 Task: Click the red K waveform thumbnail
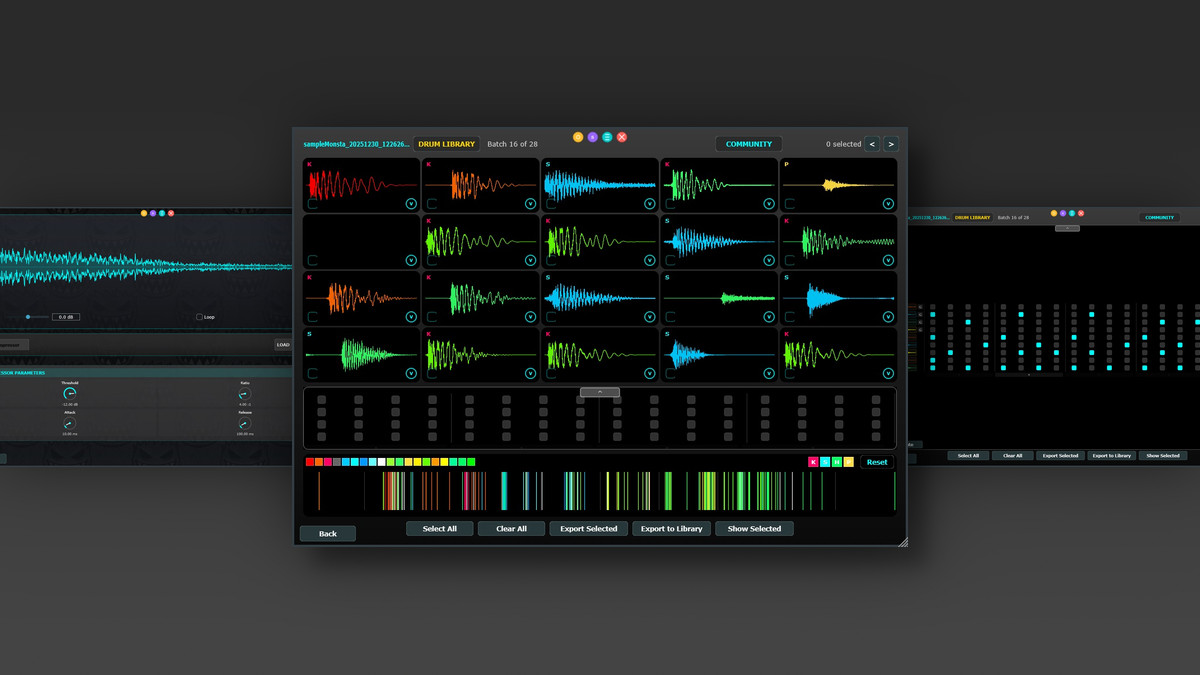pos(362,186)
